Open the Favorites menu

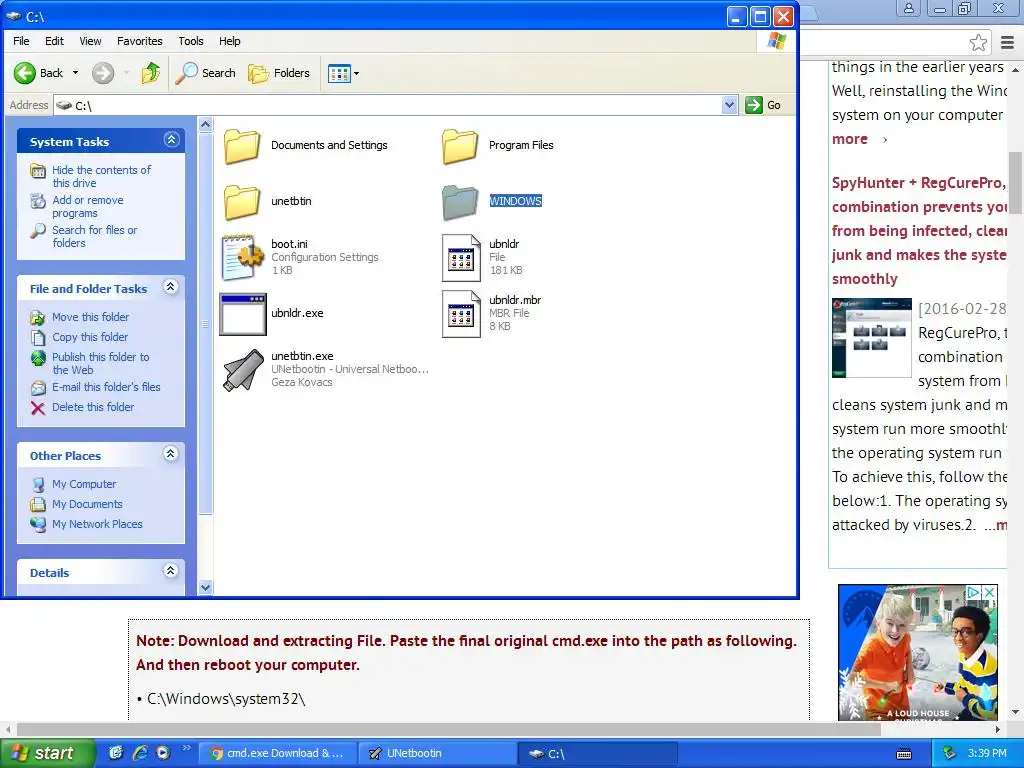pos(140,41)
